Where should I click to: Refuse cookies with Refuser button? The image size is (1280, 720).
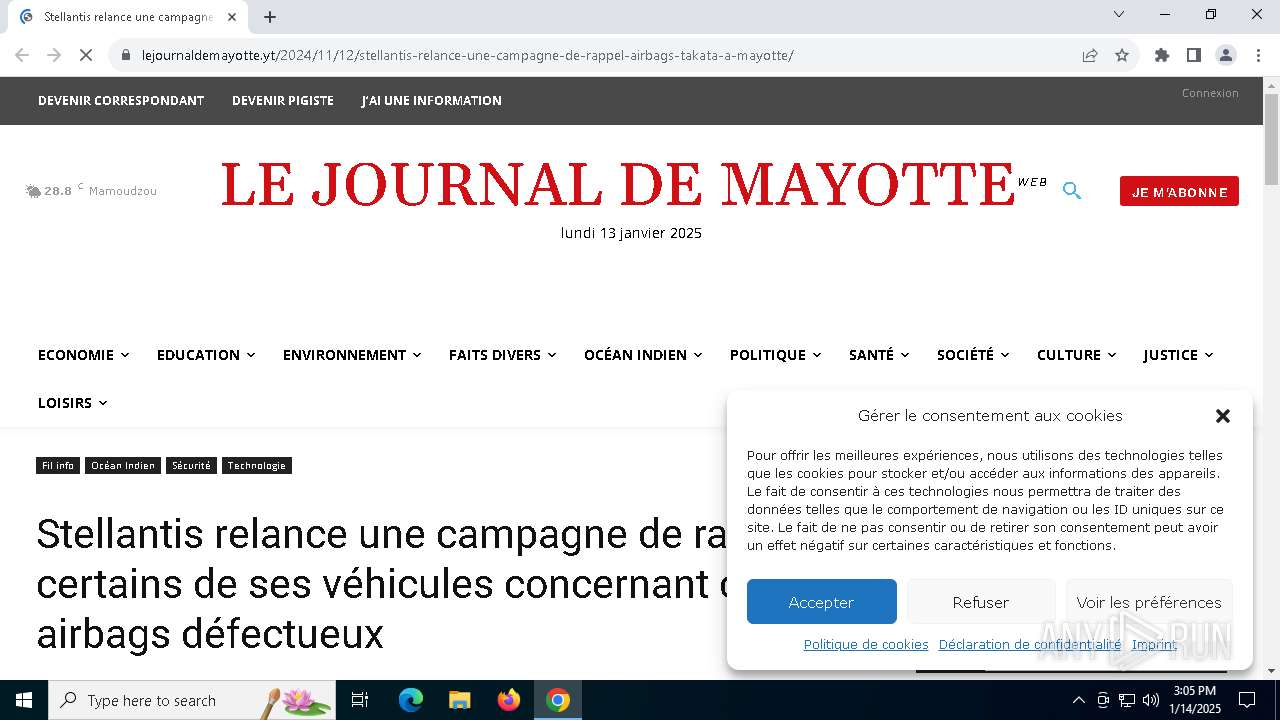980,602
